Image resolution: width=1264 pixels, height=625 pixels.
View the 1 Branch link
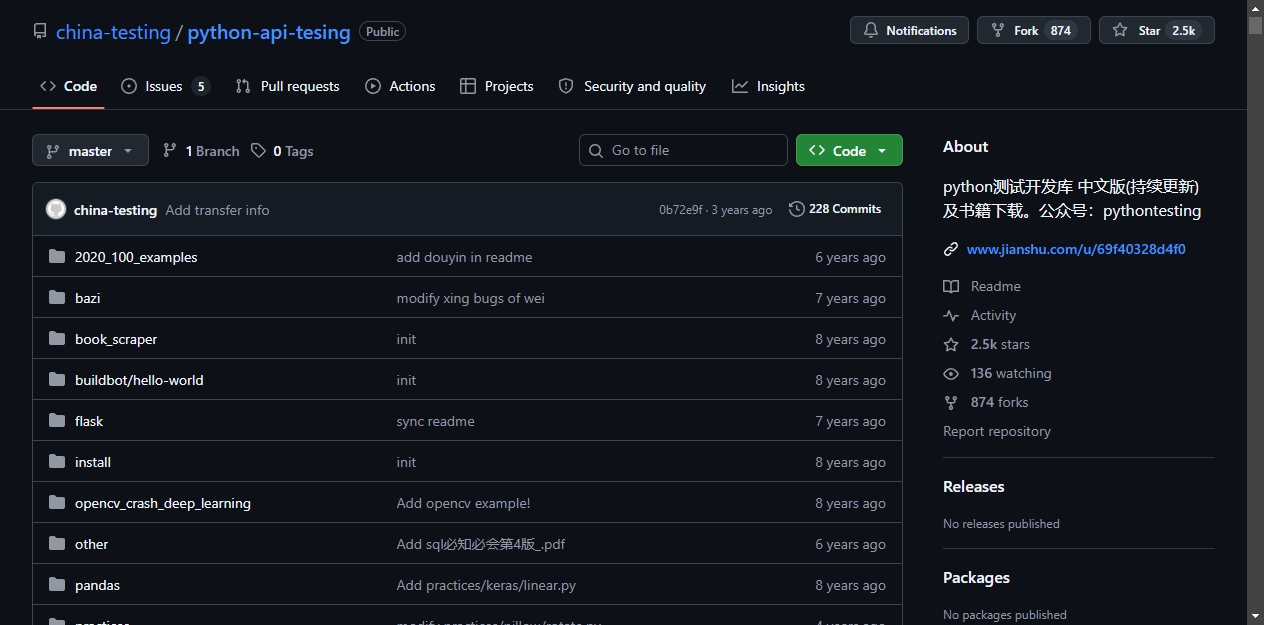coord(201,151)
